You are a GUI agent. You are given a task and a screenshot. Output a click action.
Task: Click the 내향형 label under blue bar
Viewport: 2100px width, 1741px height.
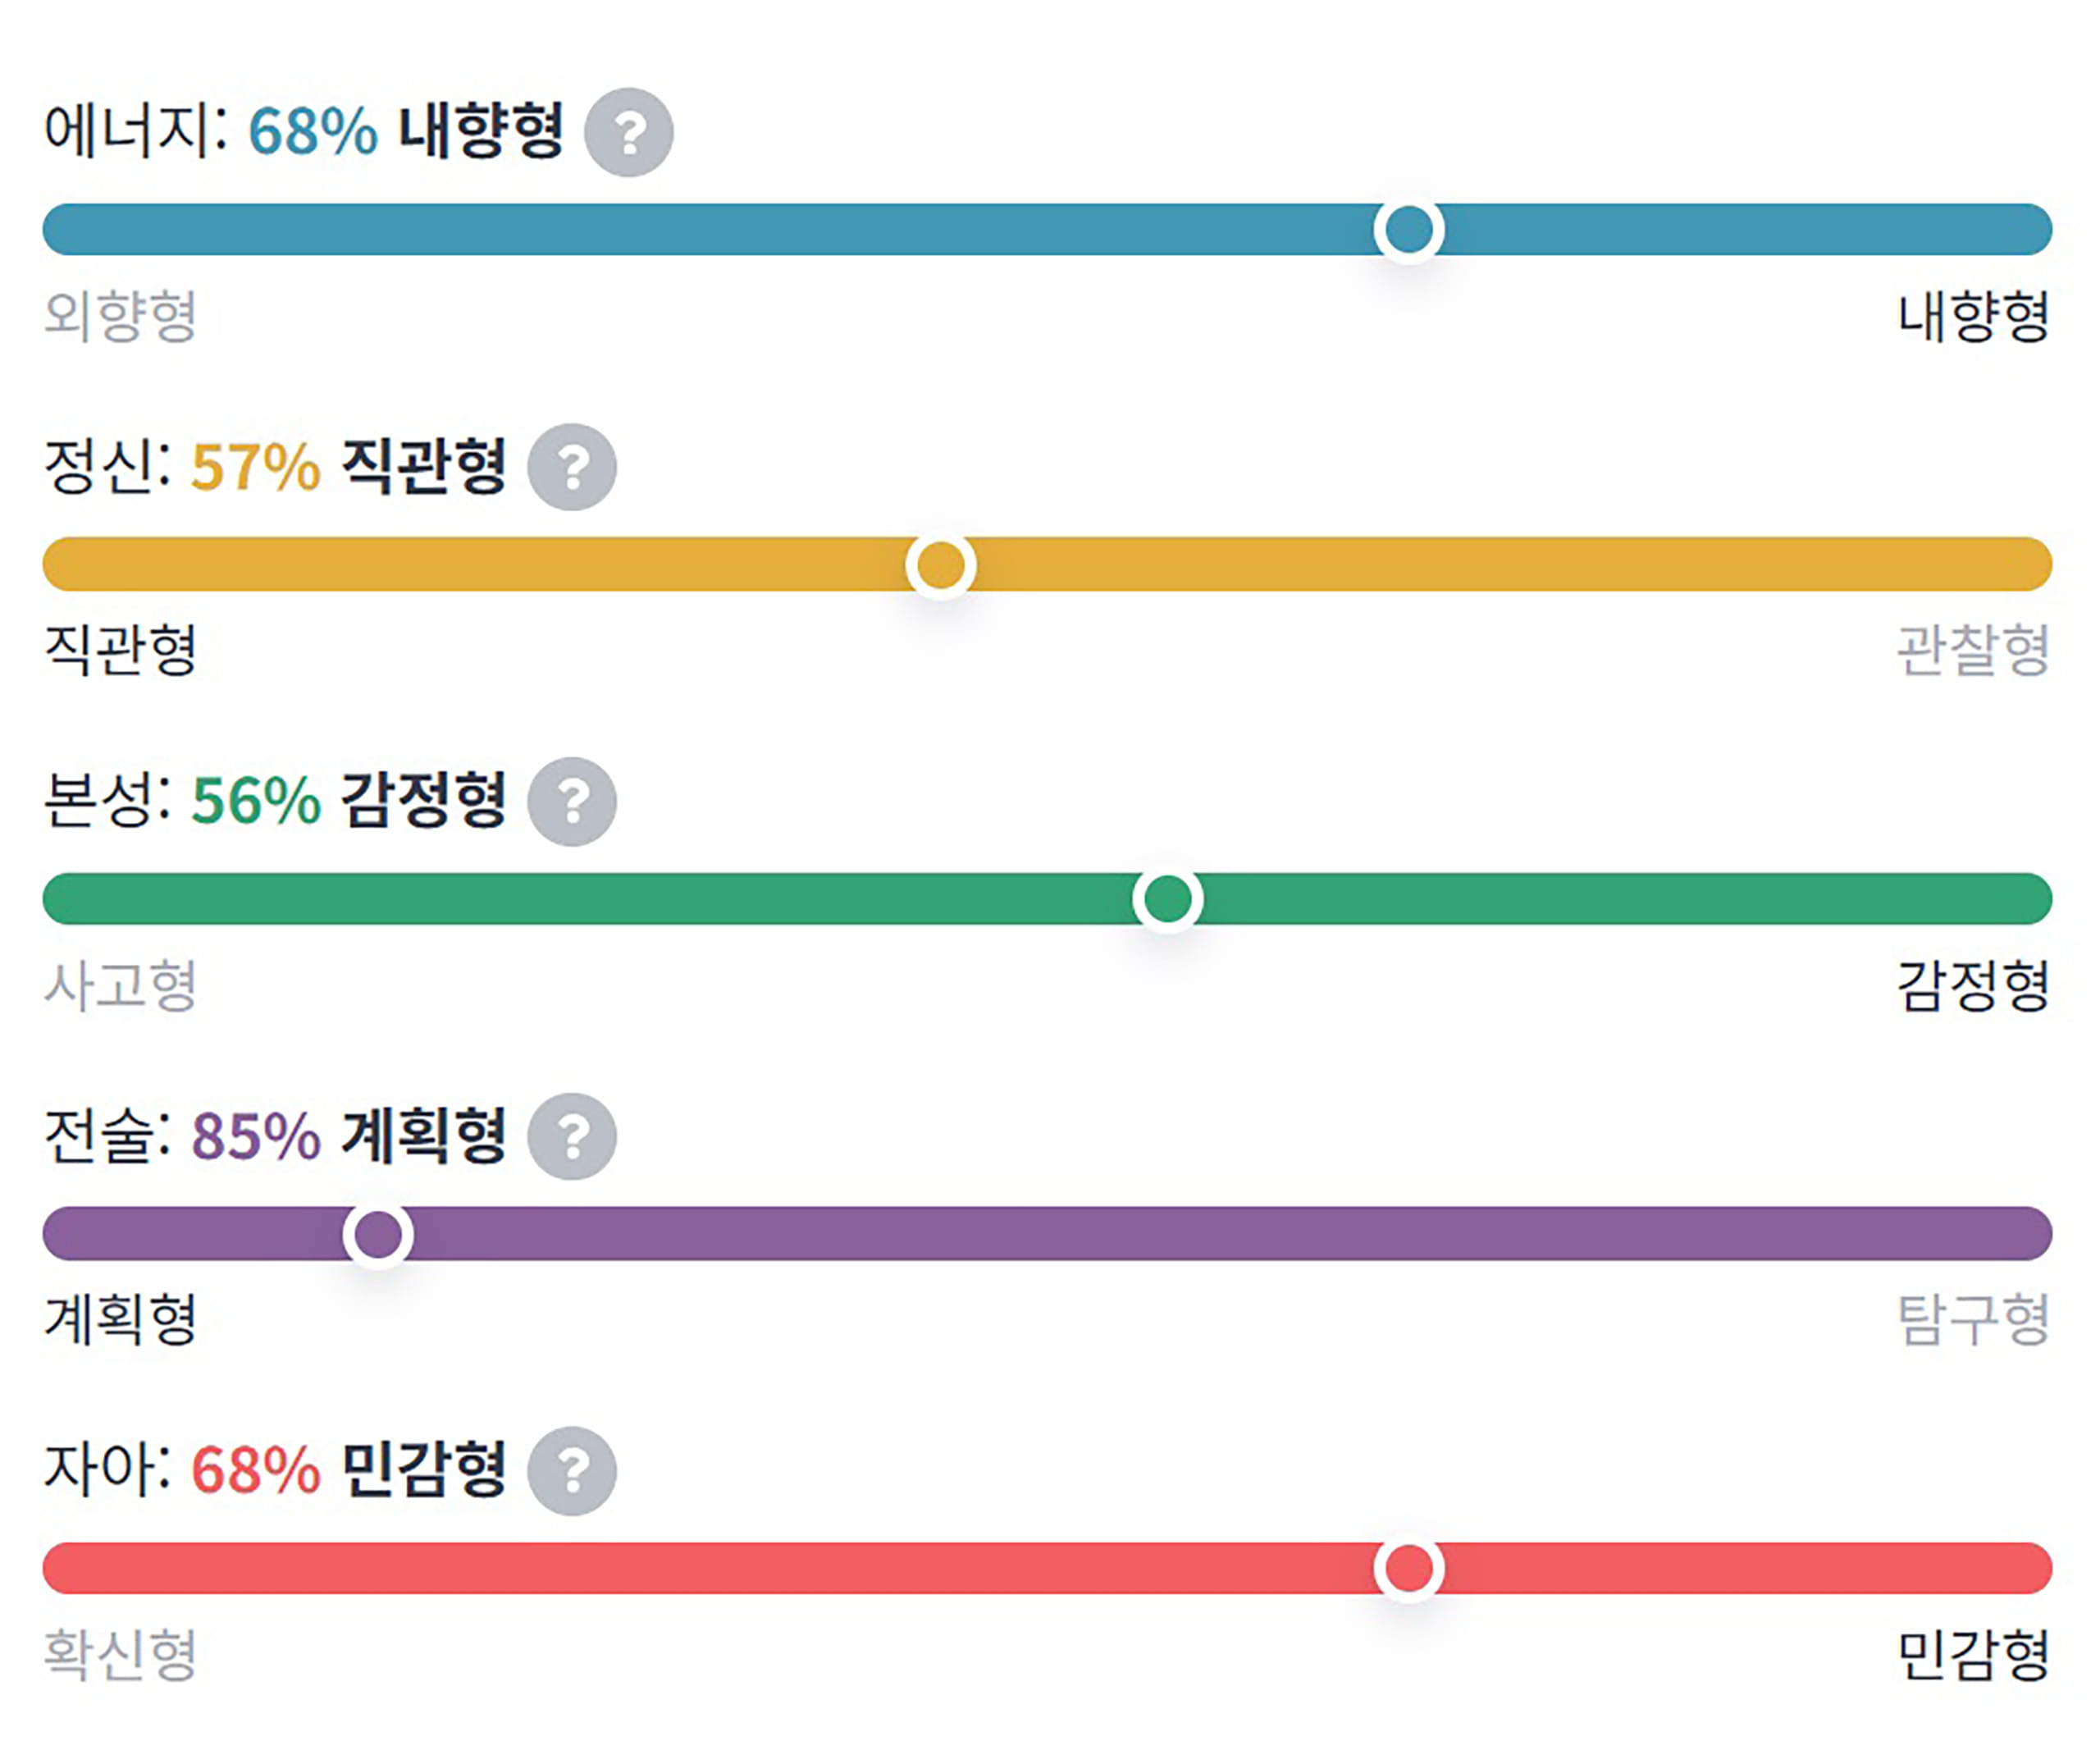[1973, 316]
